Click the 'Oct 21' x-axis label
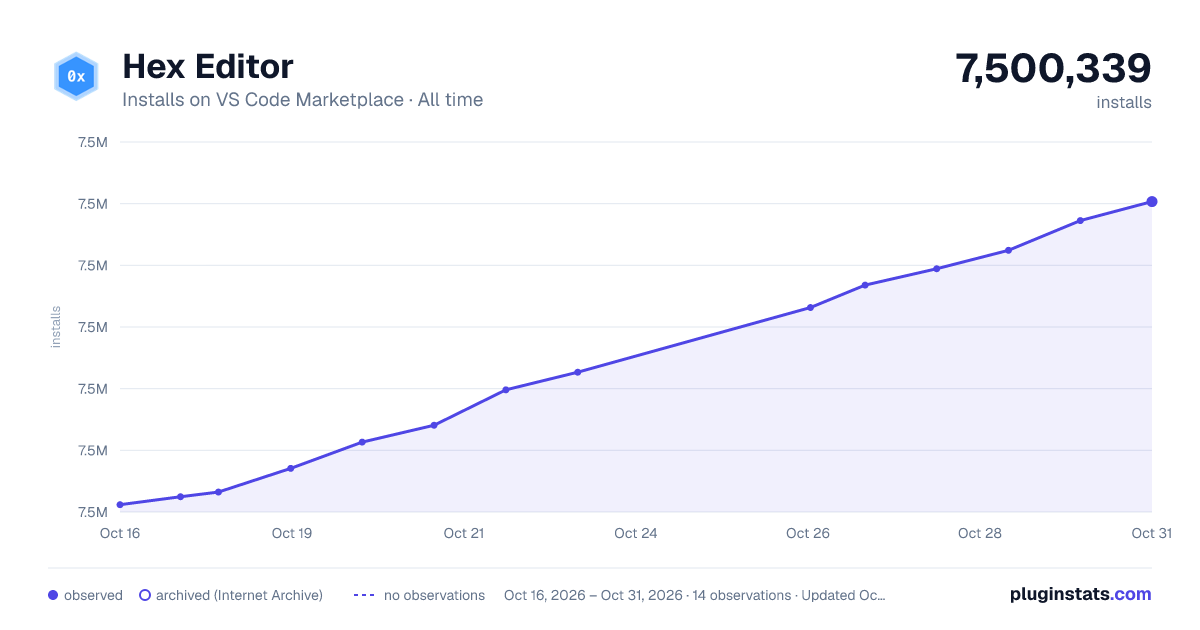The height and width of the screenshot is (630, 1200). (464, 533)
